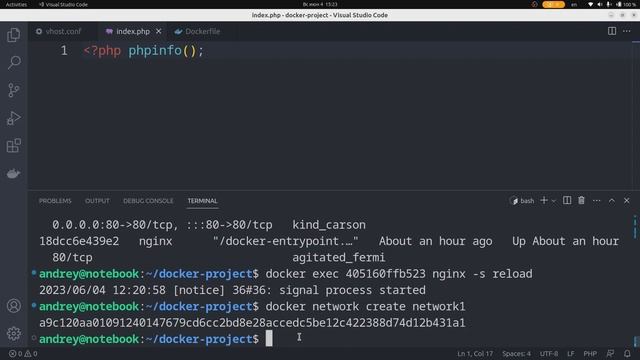Open the clock and calendar in top bar
Image resolution: width=640 pixels, height=360 pixels.
pyautogui.click(x=320, y=4)
